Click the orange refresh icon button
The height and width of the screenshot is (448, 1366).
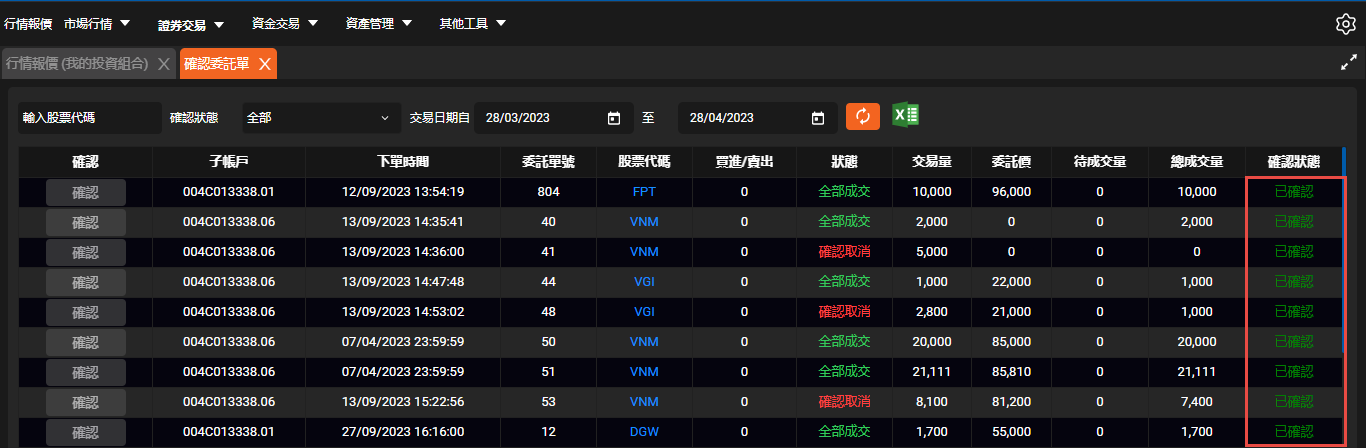(862, 116)
